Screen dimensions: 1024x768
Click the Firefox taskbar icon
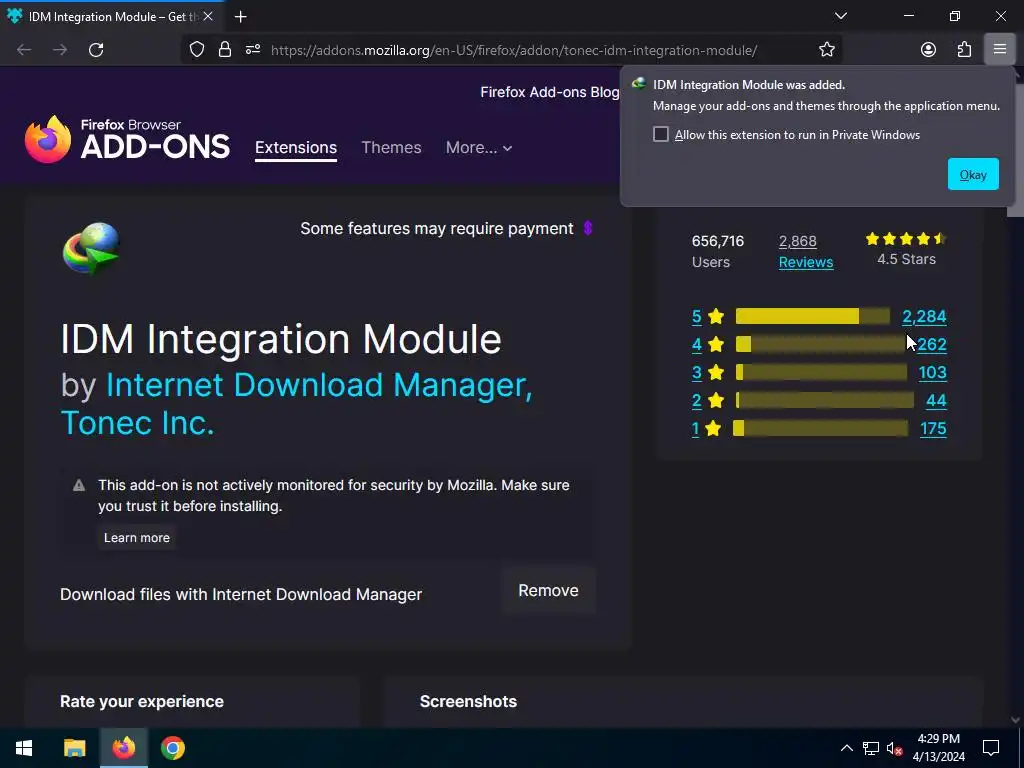(x=123, y=748)
